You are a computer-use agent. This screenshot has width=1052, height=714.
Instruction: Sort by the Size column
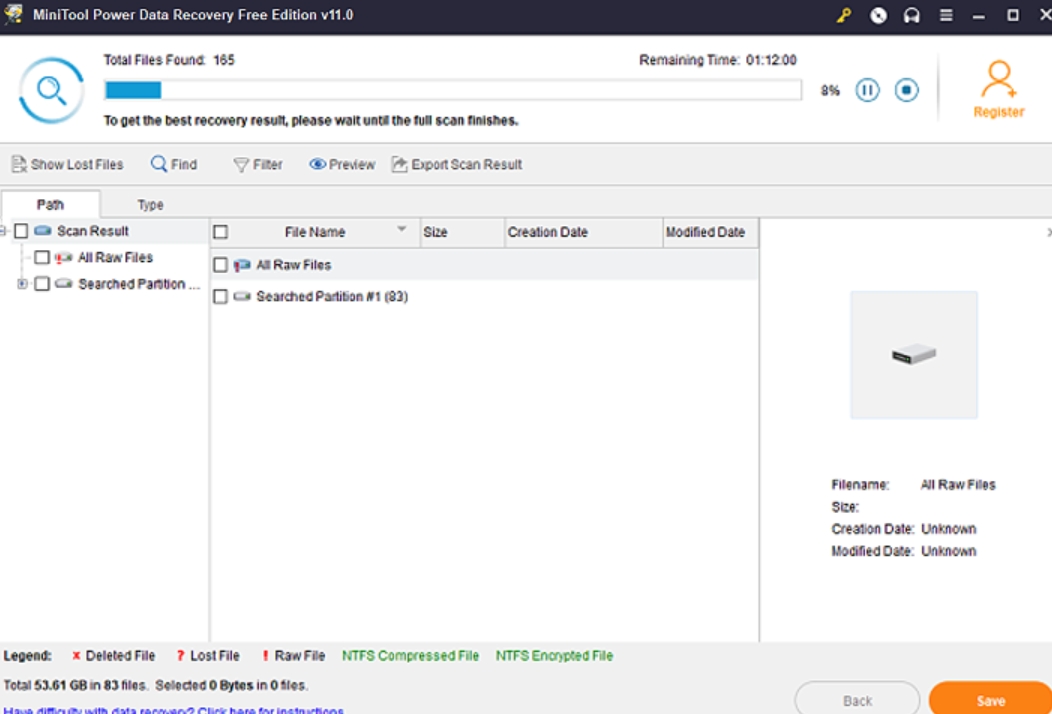click(x=462, y=232)
